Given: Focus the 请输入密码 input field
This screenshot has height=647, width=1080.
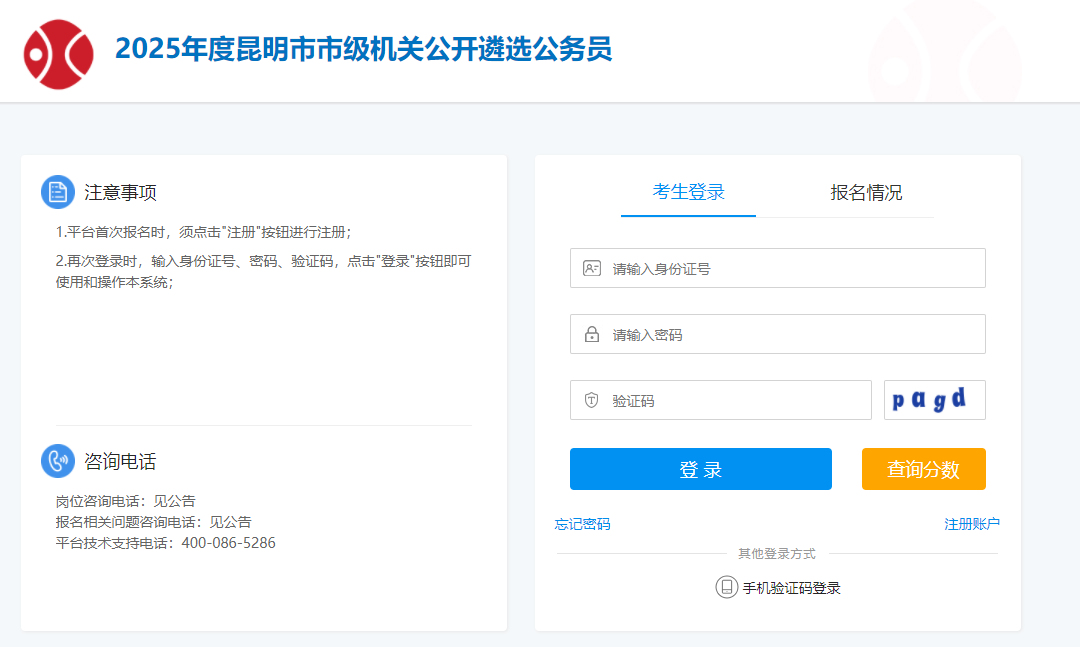Looking at the screenshot, I should (790, 334).
